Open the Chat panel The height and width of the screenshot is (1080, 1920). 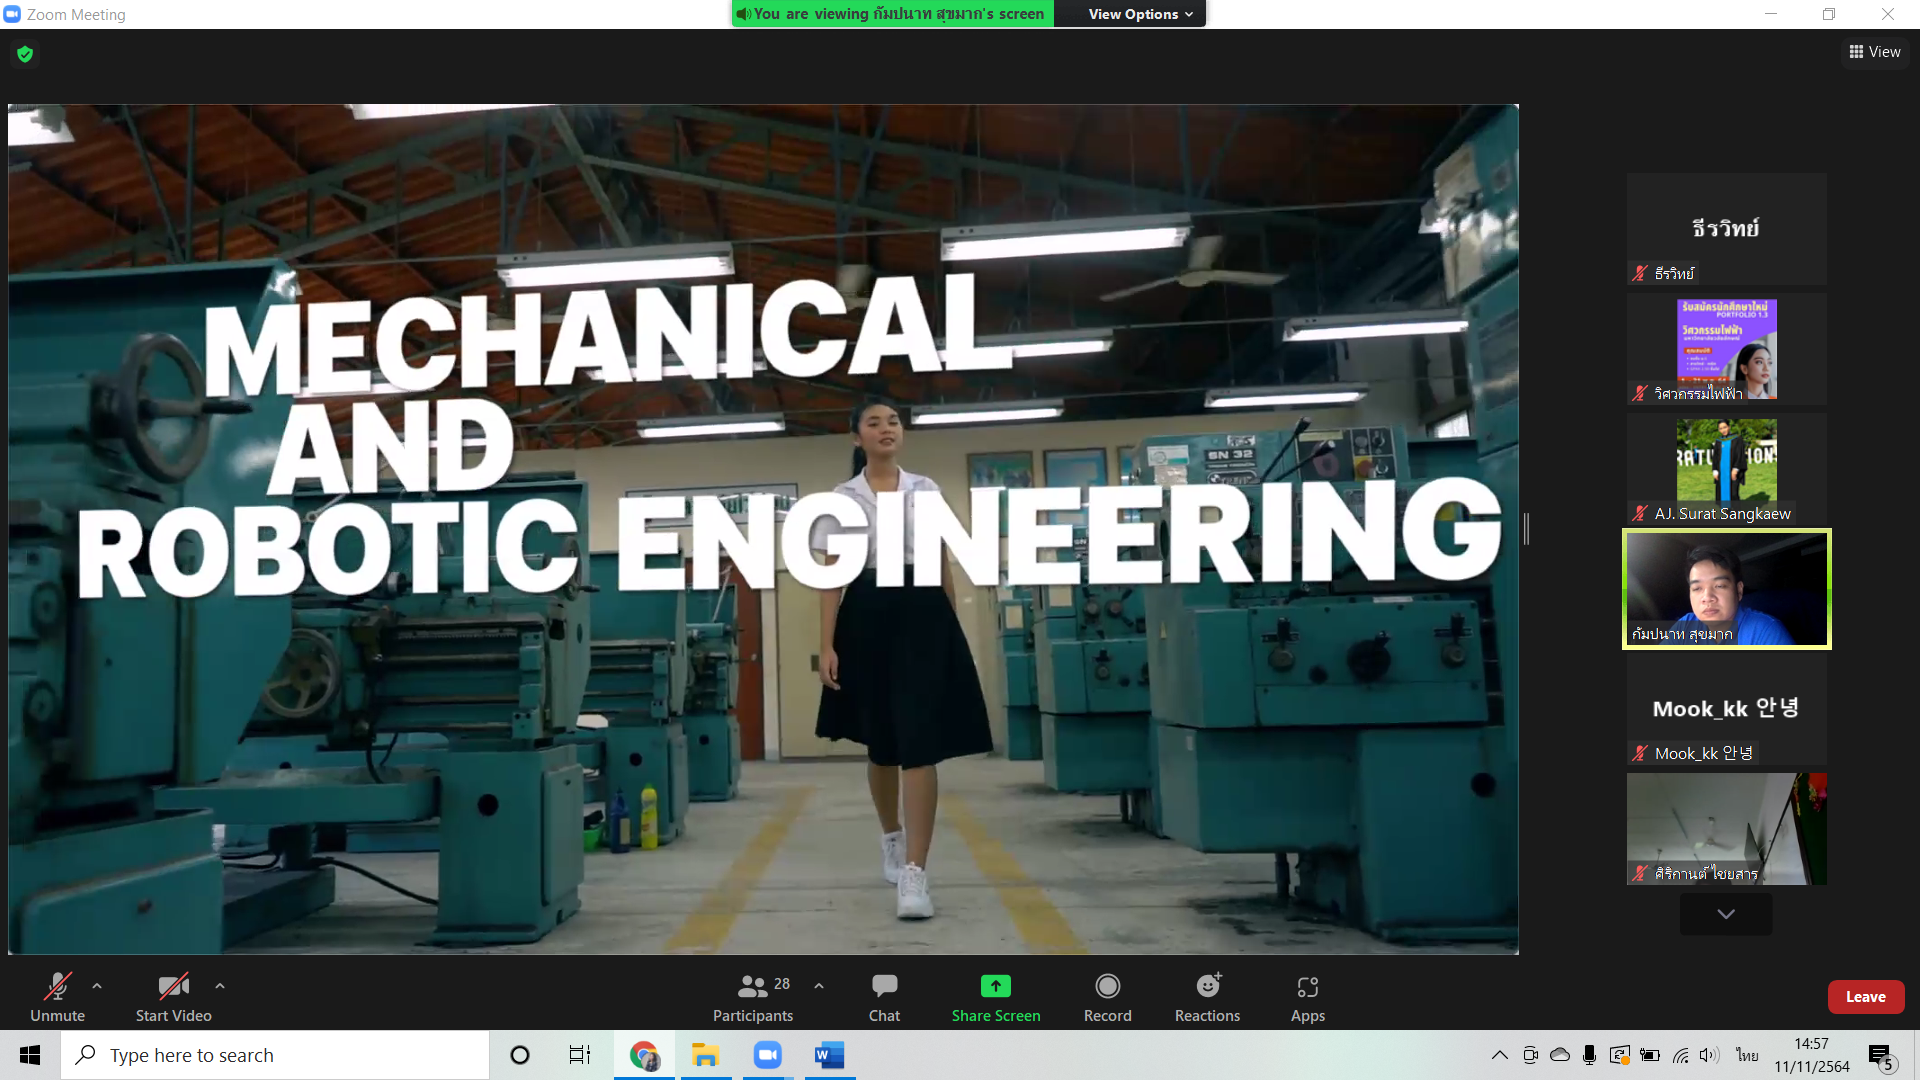[x=884, y=997]
